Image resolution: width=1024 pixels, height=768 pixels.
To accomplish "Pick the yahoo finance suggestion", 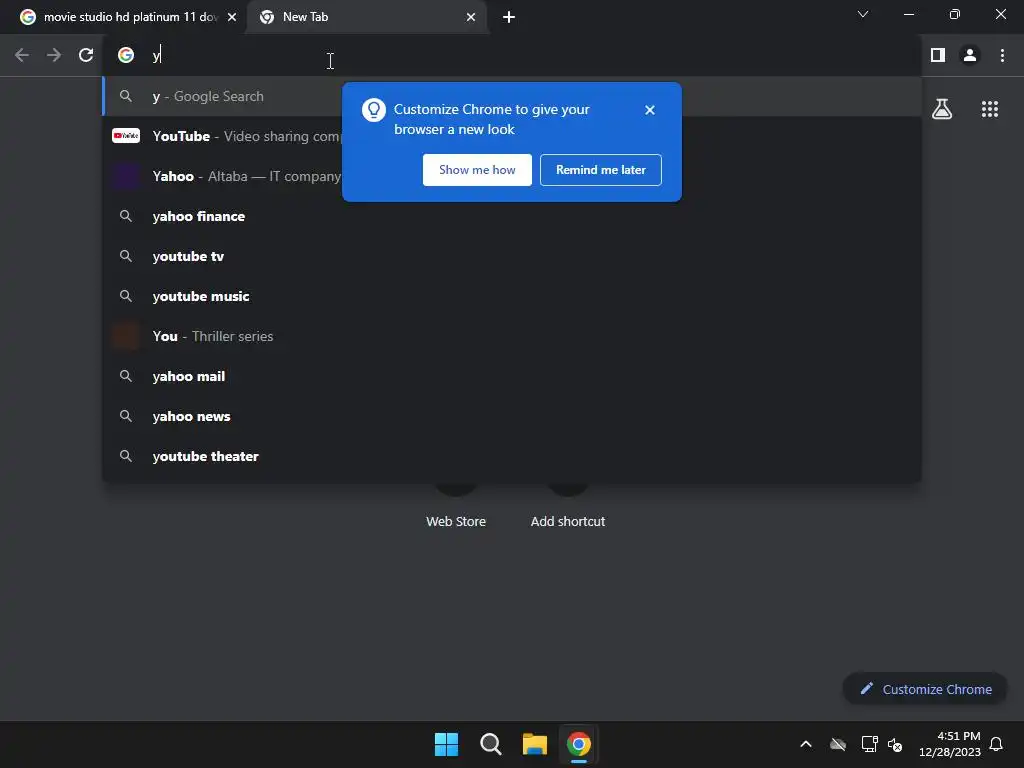I will (x=511, y=216).
